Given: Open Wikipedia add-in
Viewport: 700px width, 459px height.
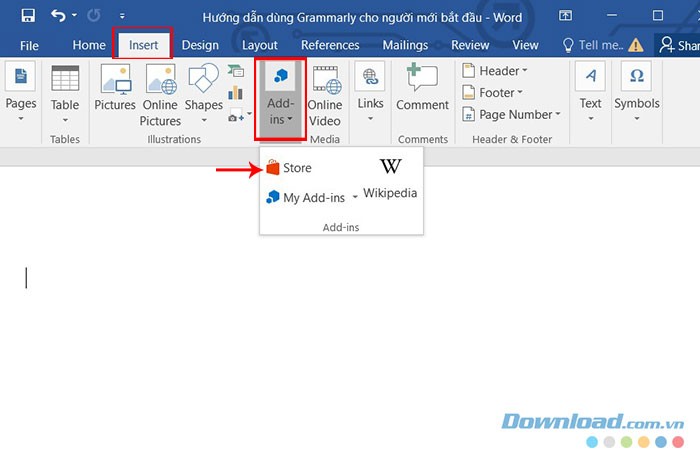Looking at the screenshot, I should [390, 178].
